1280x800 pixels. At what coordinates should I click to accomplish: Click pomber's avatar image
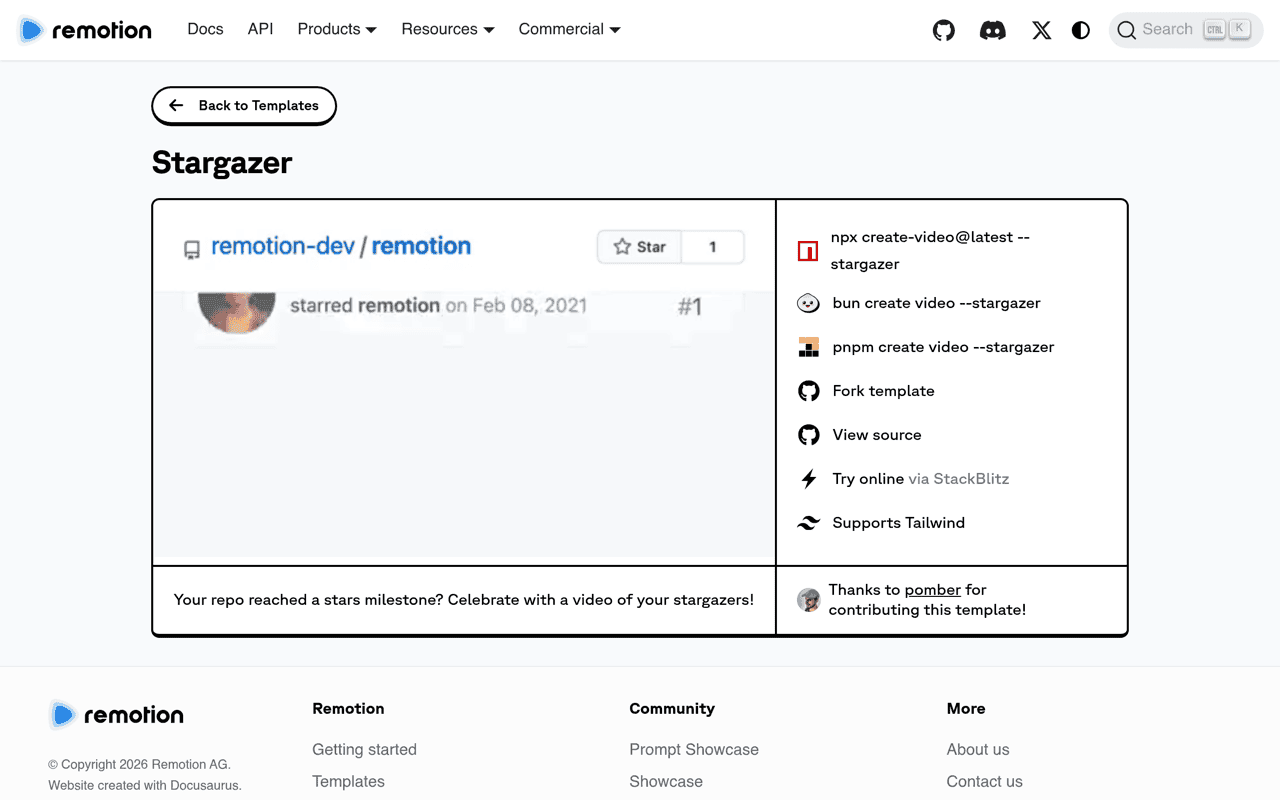pos(808,600)
